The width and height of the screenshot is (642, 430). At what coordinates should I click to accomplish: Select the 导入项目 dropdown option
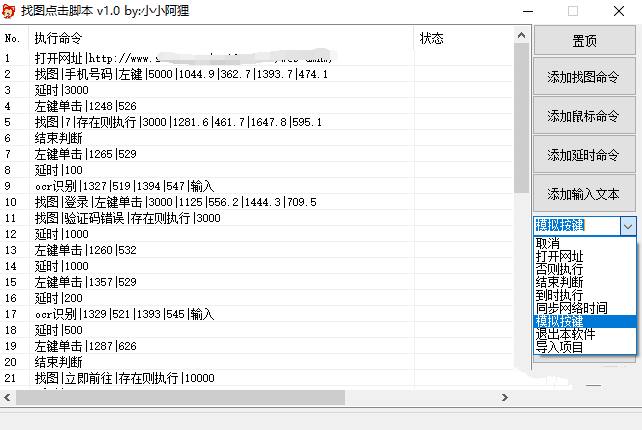(559, 348)
